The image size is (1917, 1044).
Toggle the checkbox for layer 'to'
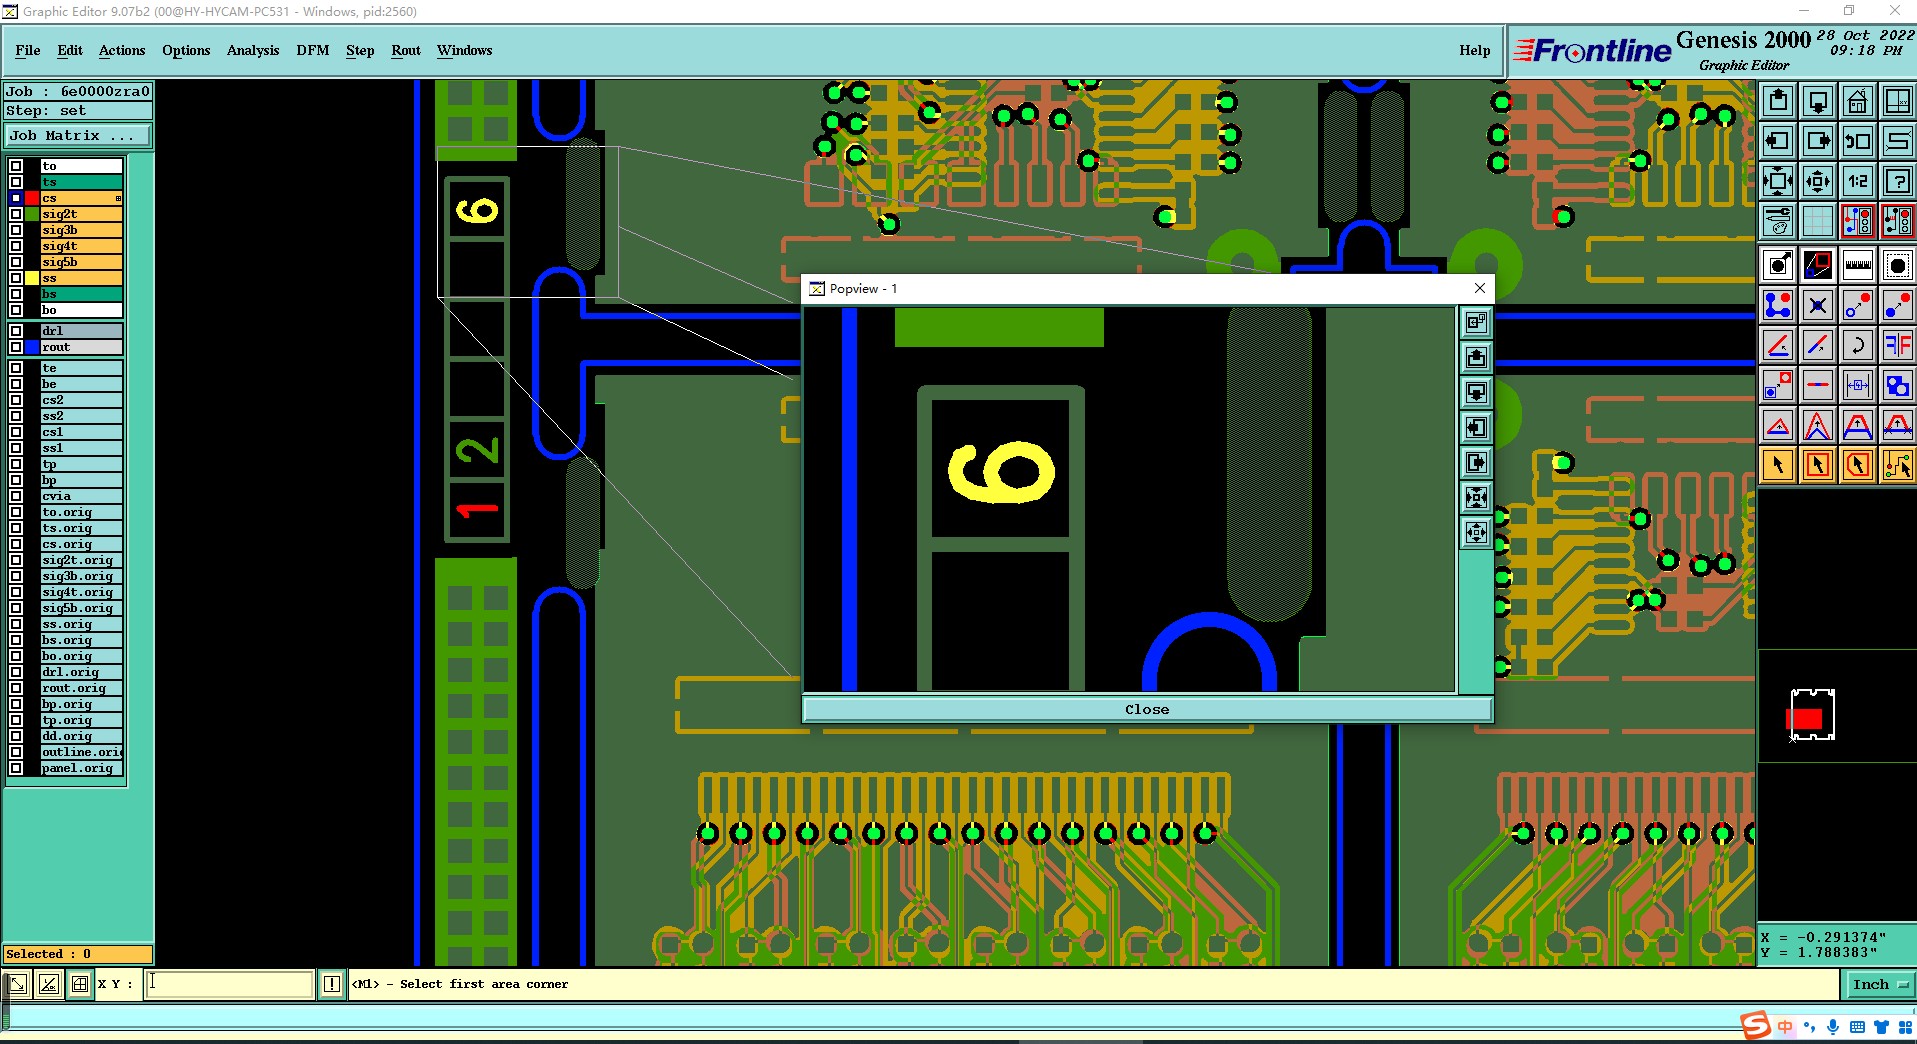16,166
